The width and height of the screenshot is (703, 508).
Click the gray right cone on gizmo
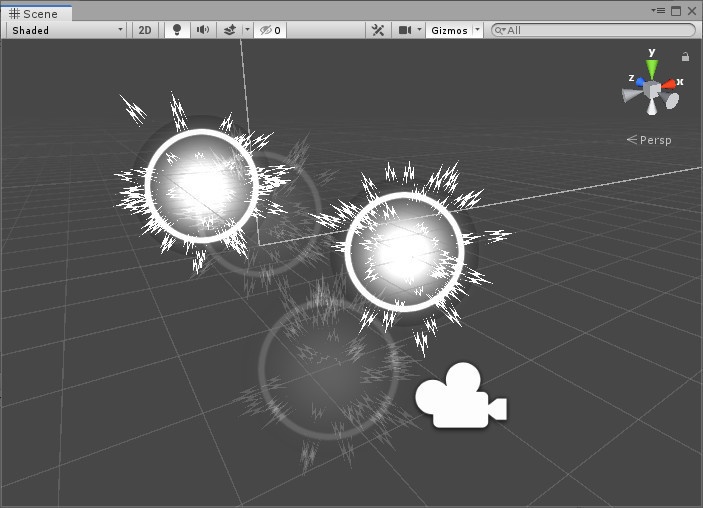(x=670, y=100)
